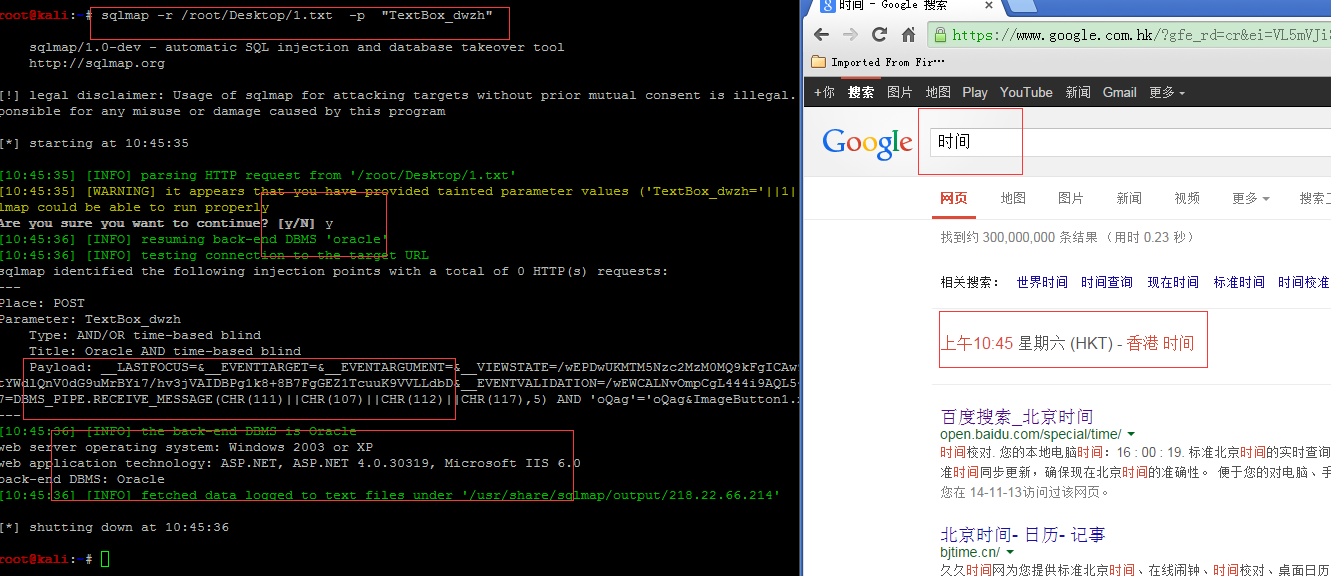This screenshot has width=1331, height=576.
Task: Open 更多 dropdown in black Google bar
Action: (1167, 92)
